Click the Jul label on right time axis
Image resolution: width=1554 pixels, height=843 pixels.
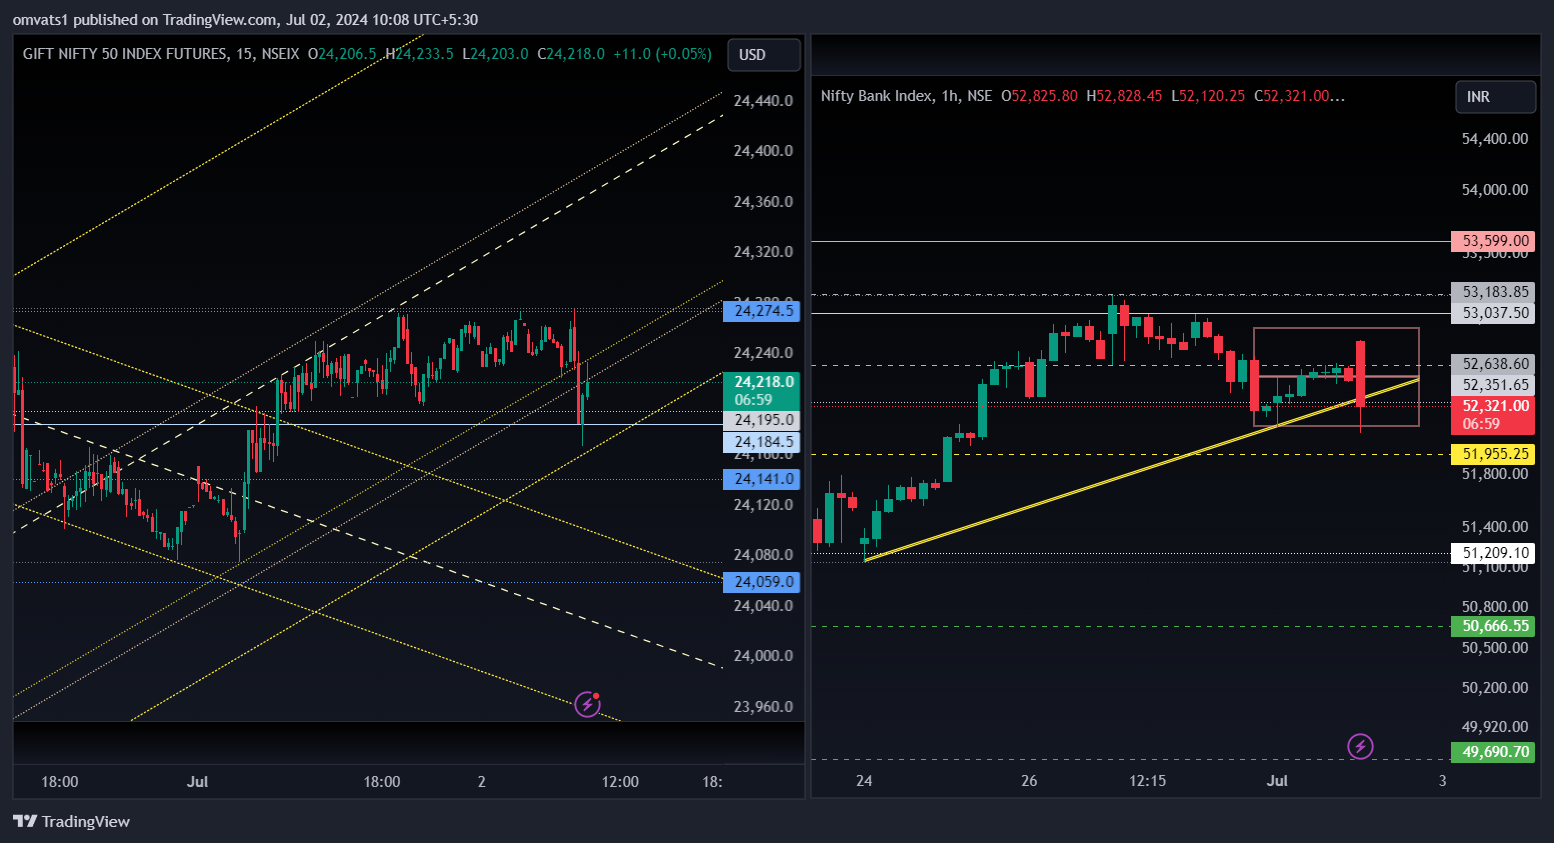(1277, 781)
